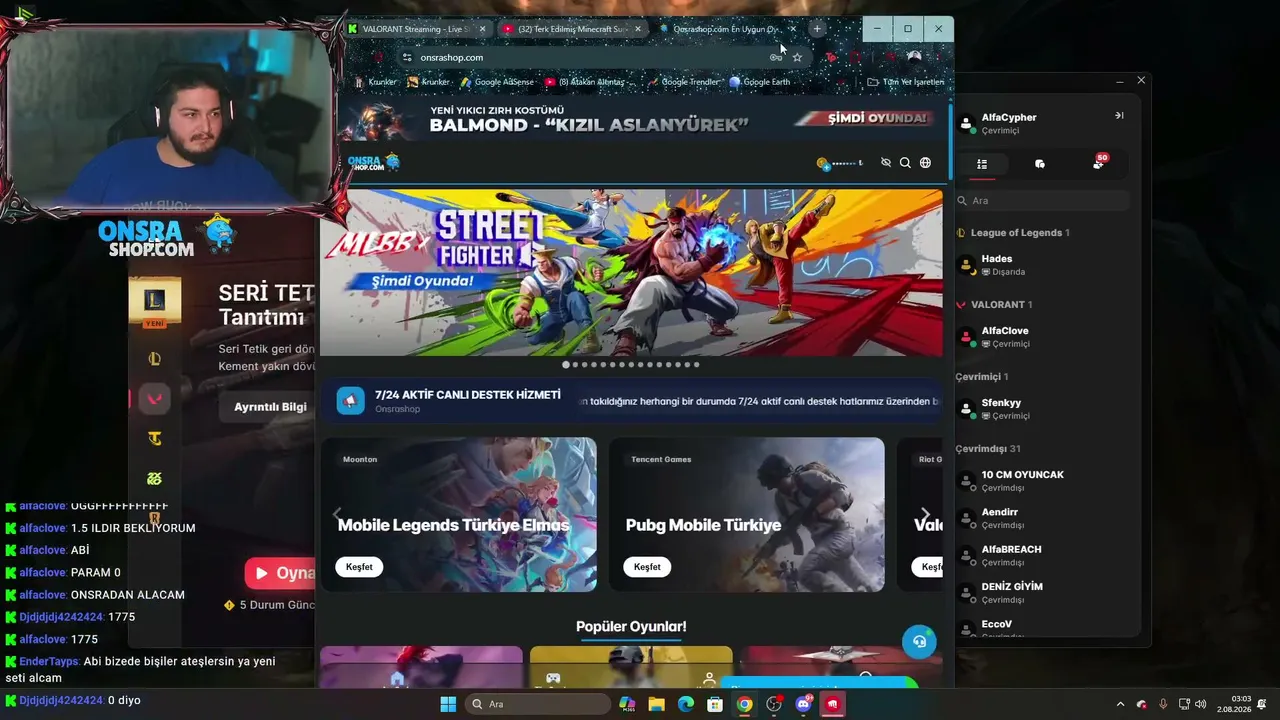Open the Google AdSense bookmark
The width and height of the screenshot is (1280, 720).
pyautogui.click(x=497, y=82)
